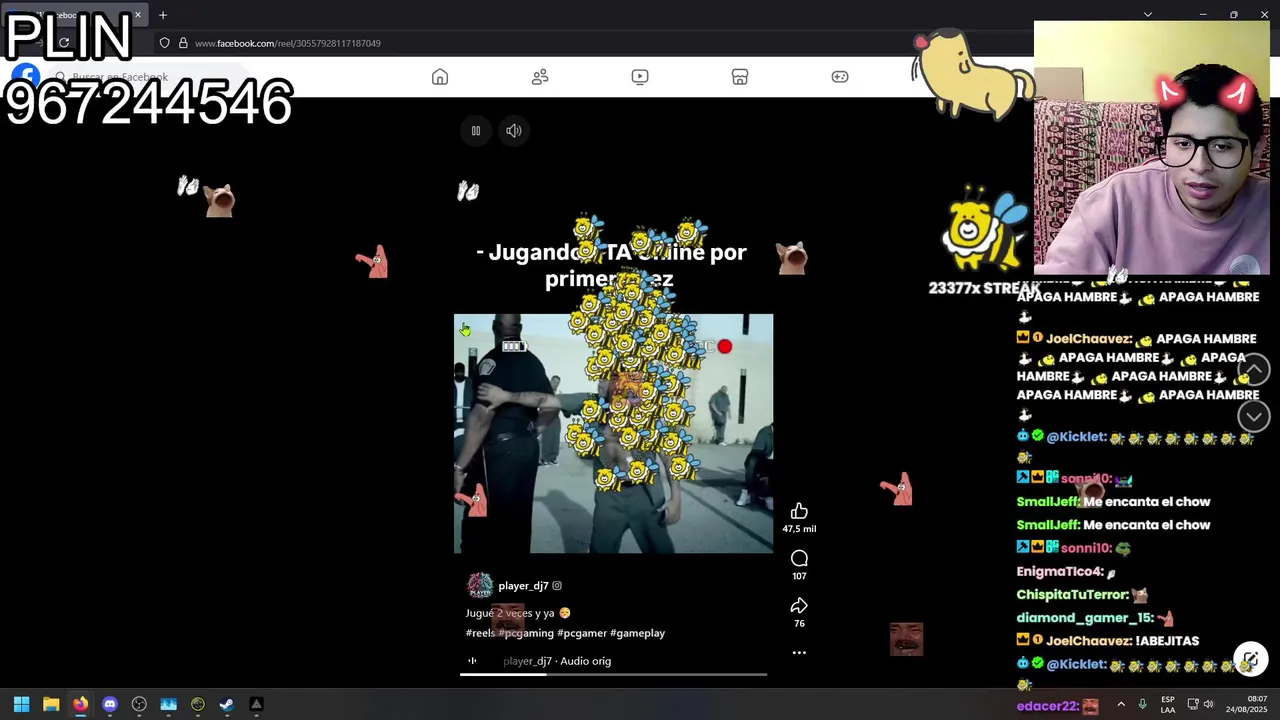
Task: Go to Facebook Home
Action: [x=440, y=77]
